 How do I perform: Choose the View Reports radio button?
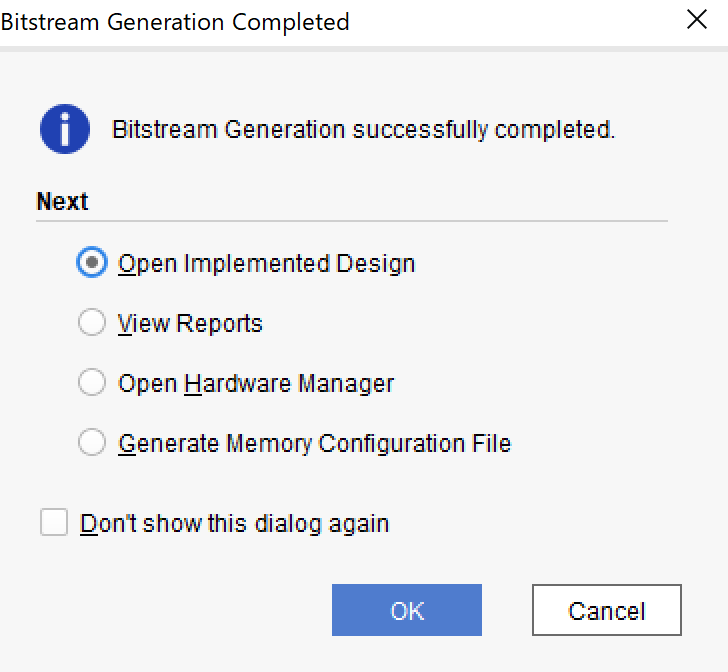[x=92, y=322]
